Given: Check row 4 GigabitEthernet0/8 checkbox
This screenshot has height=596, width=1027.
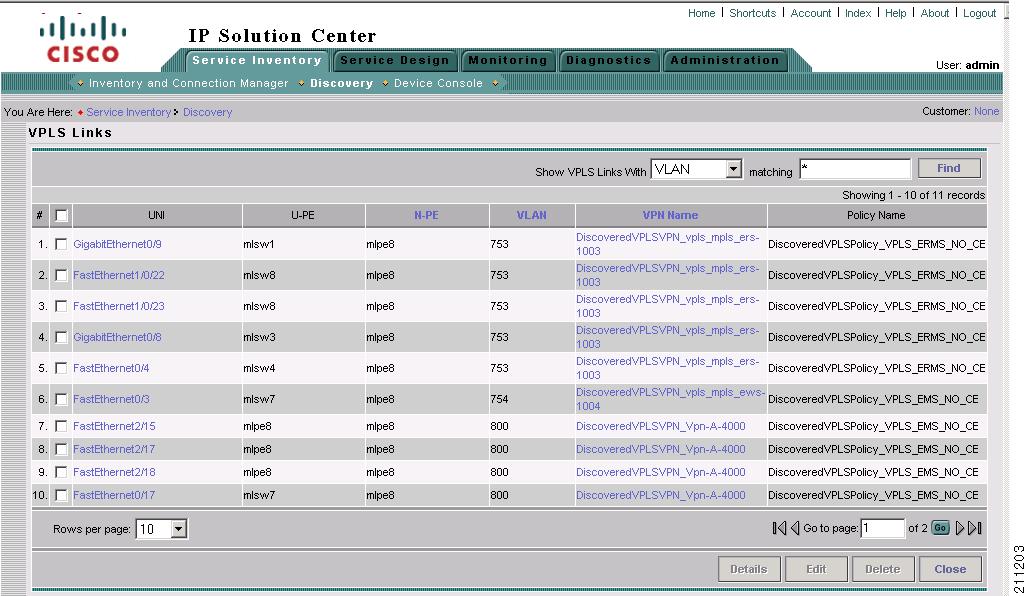Looking at the screenshot, I should click(x=61, y=337).
